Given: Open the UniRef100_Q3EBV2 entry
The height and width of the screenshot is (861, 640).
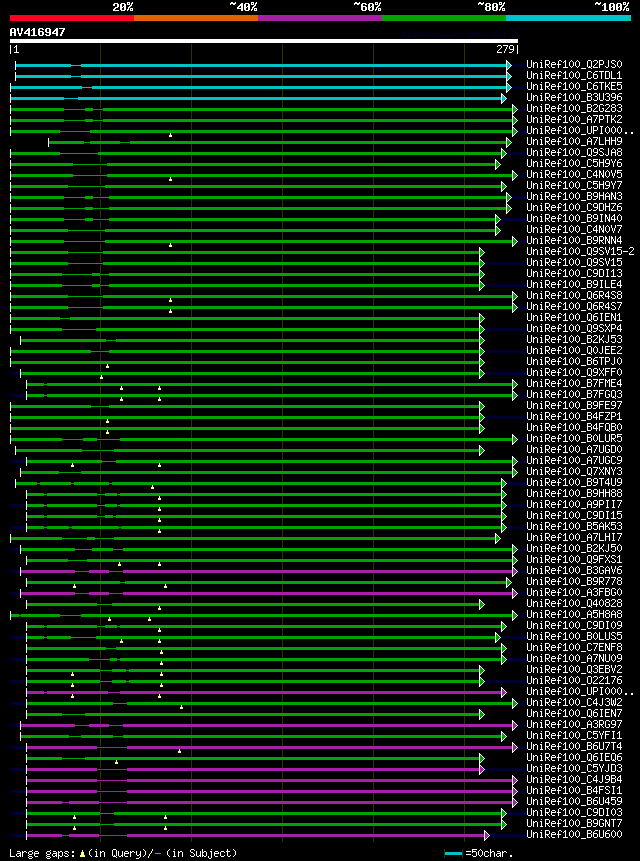Looking at the screenshot, I should [574, 670].
